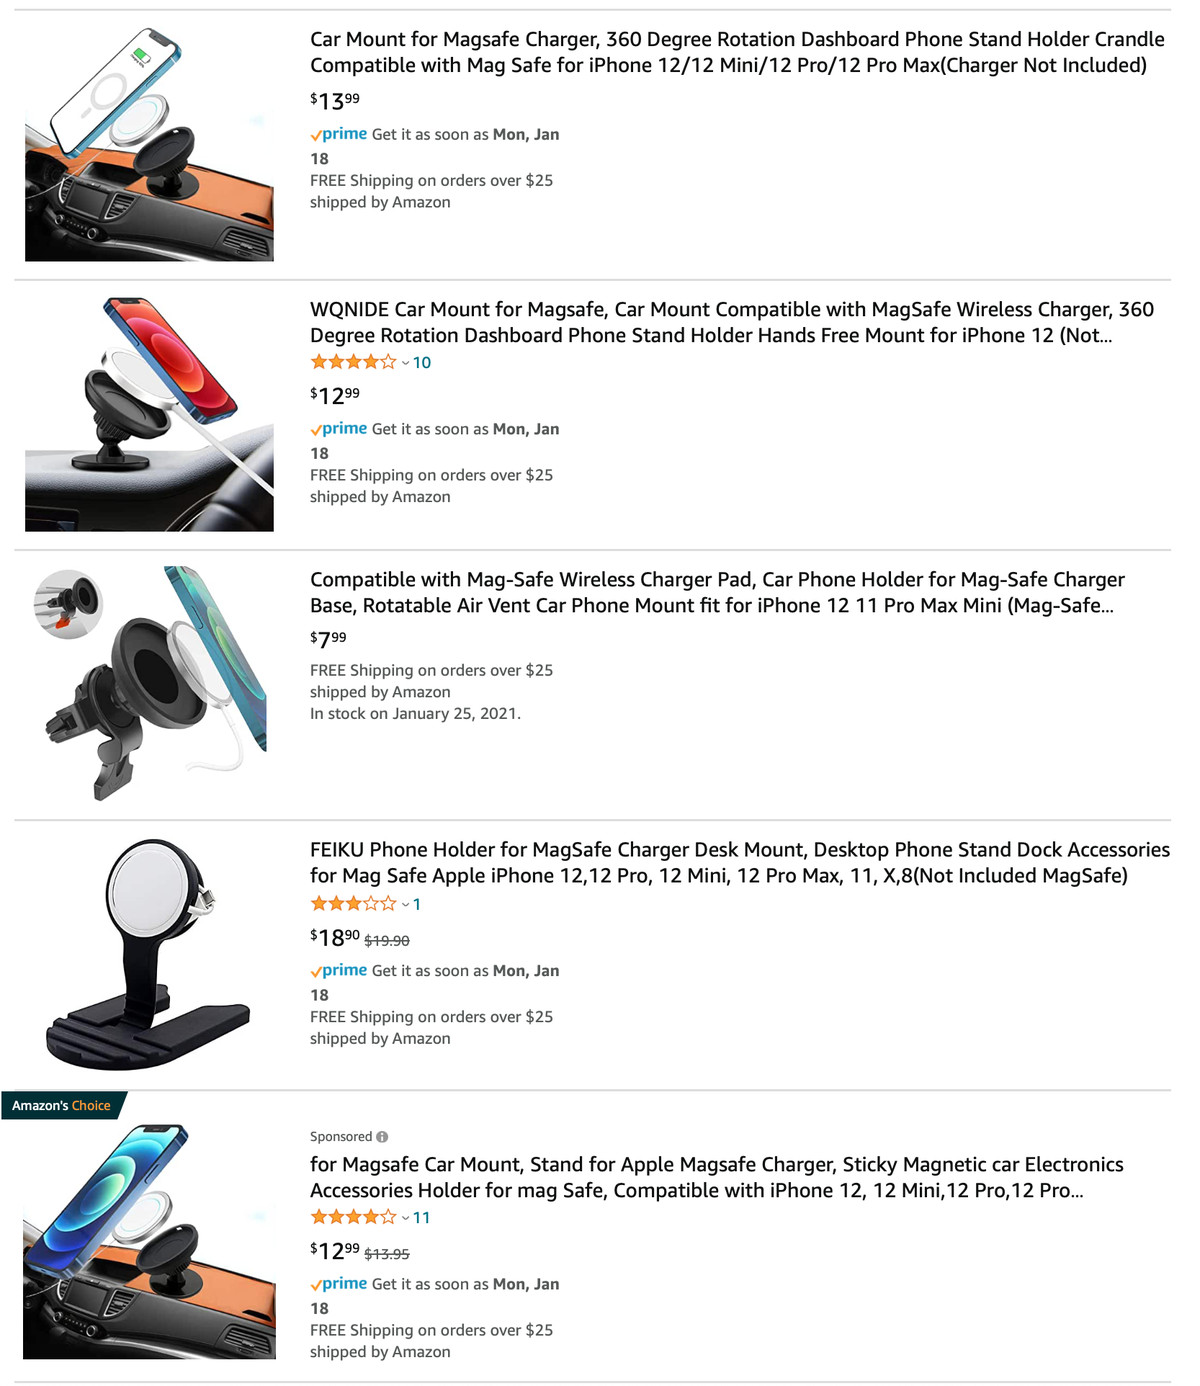The height and width of the screenshot is (1386, 1200).
Task: Click the $7.99 price
Action: (328, 638)
